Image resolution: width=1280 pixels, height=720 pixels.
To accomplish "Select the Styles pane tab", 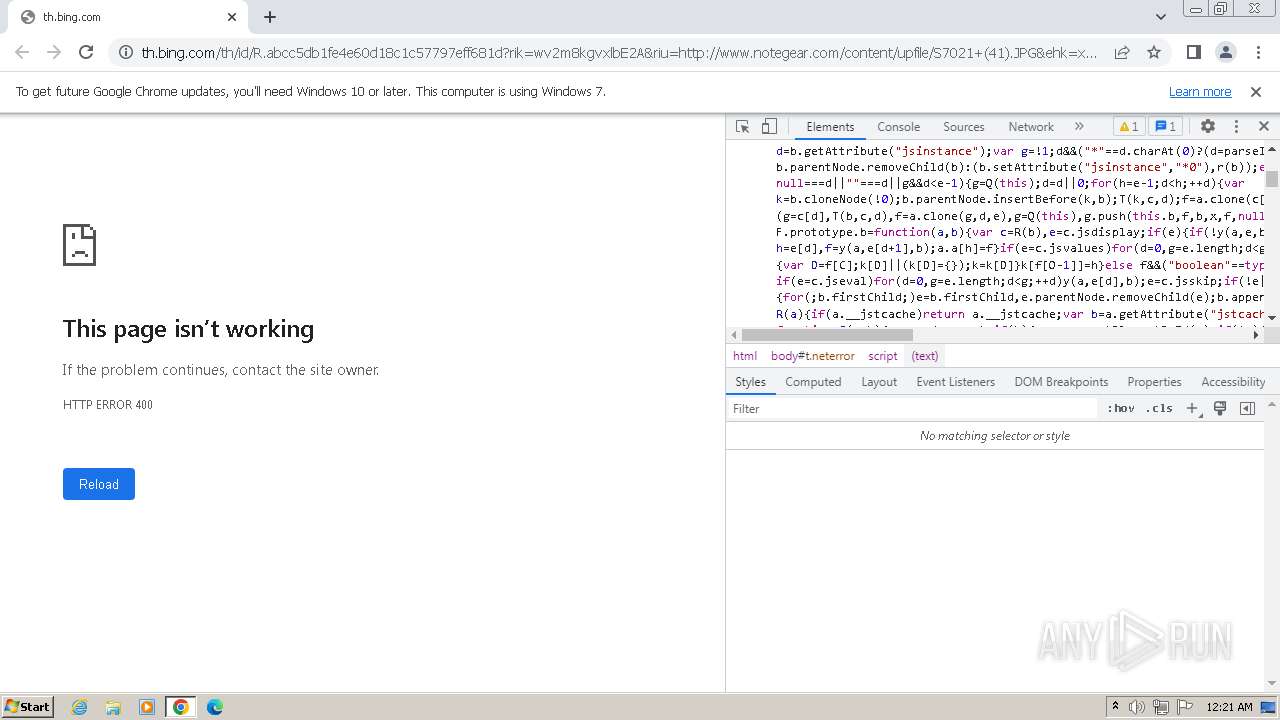I will point(750,382).
